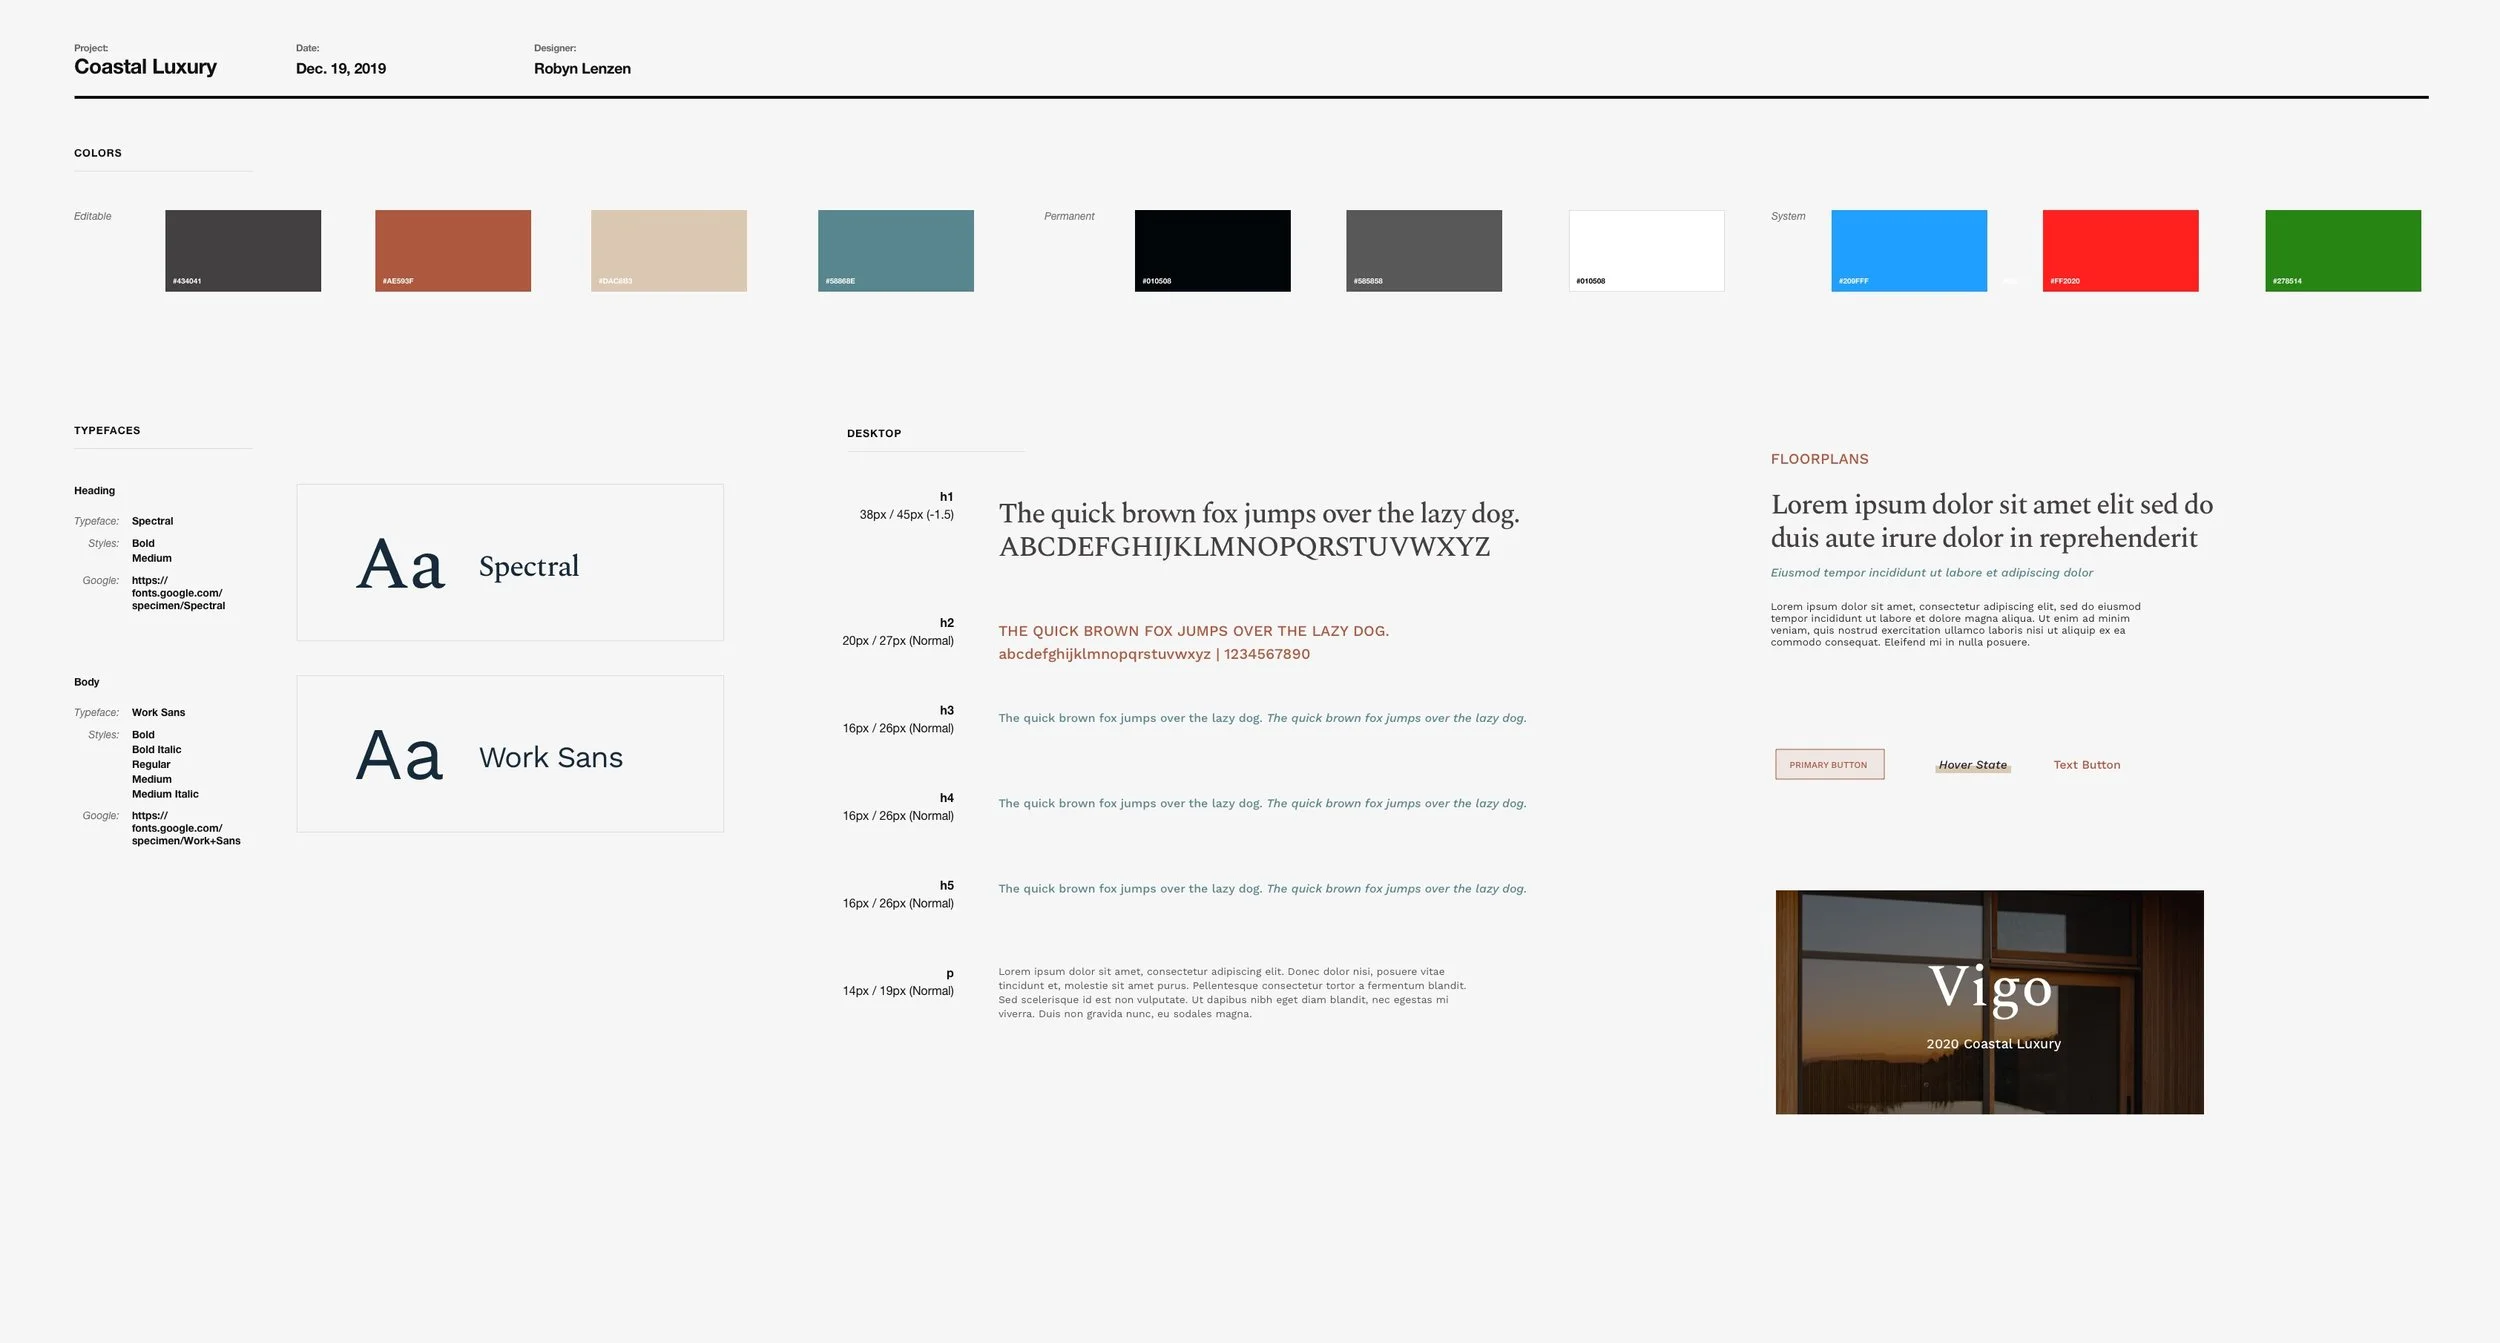Screen dimensions: 2500x1343
Task: Select the blue #209FFF system swatch
Action: click(x=1909, y=250)
